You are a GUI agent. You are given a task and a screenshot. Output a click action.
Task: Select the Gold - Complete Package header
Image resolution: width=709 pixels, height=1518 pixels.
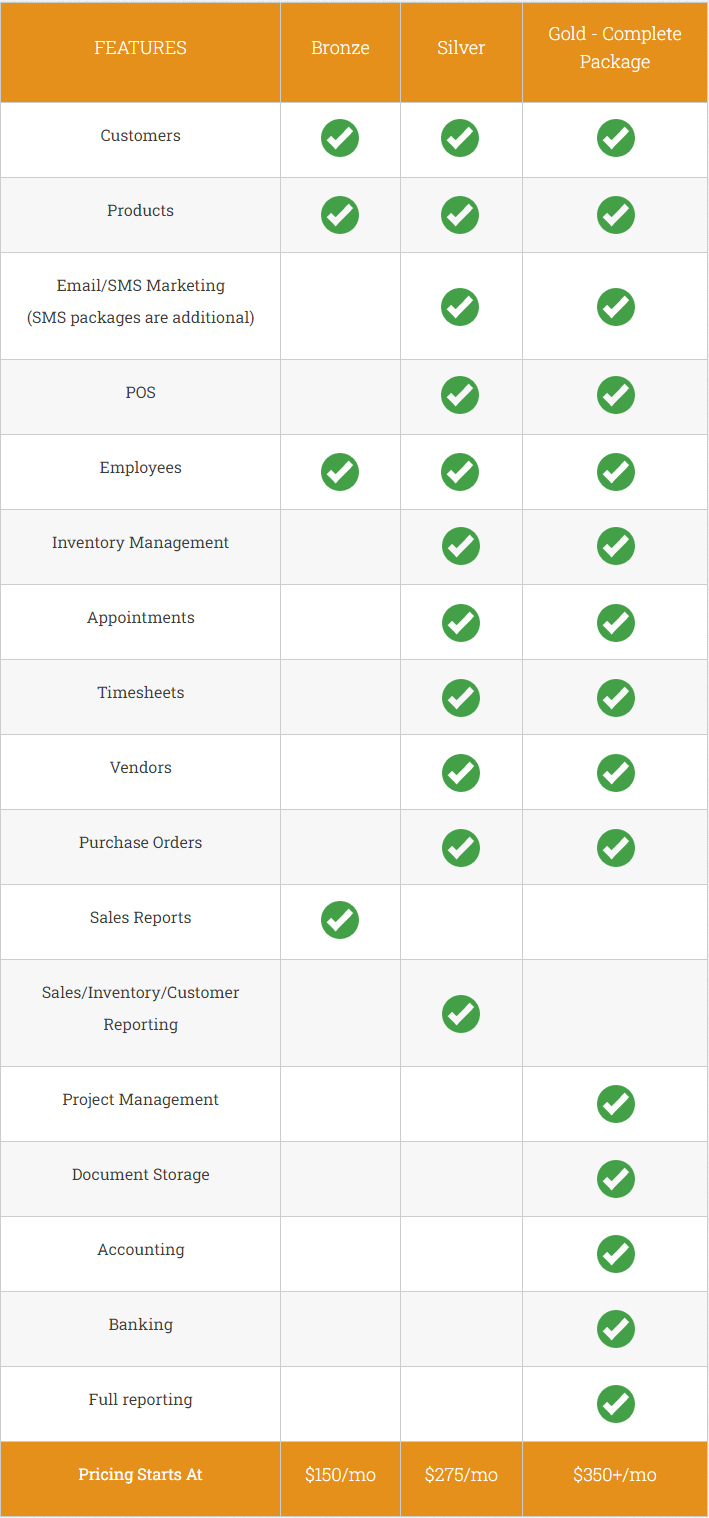(615, 48)
